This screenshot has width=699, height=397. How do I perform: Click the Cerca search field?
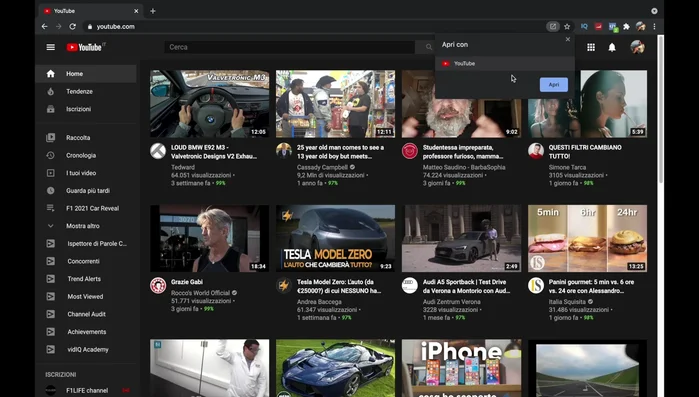(290, 47)
